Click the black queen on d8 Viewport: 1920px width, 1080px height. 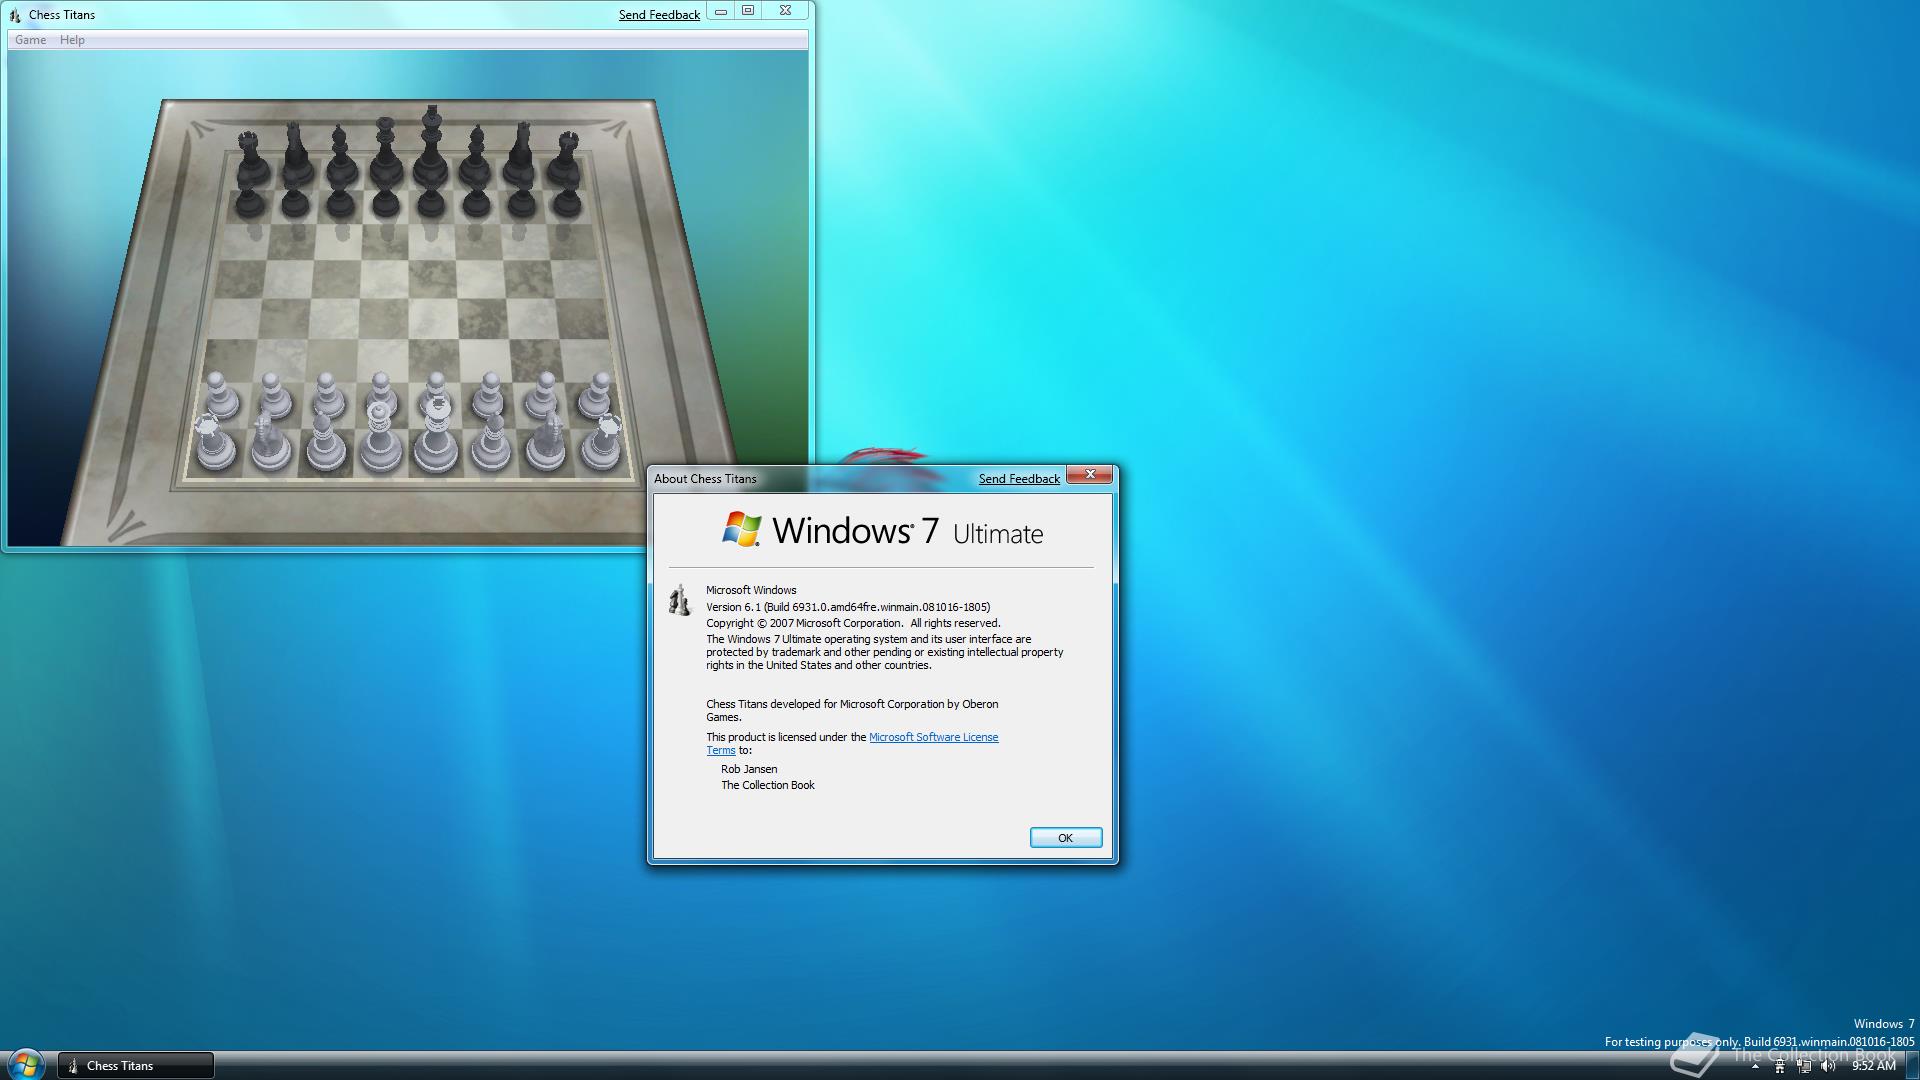pos(385,153)
